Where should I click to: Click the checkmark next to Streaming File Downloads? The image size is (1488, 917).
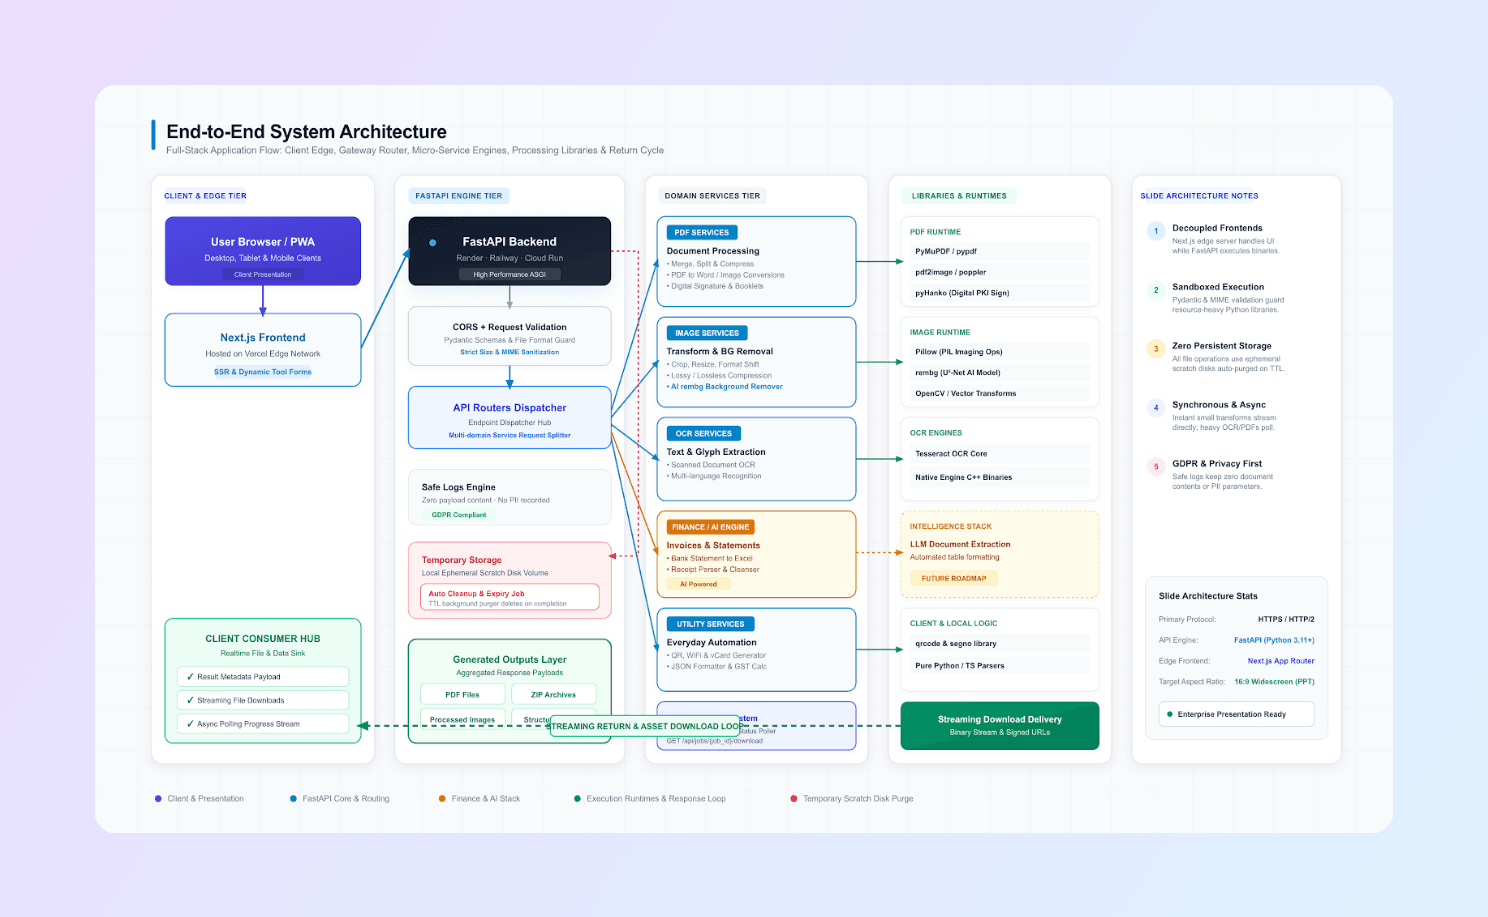point(190,700)
